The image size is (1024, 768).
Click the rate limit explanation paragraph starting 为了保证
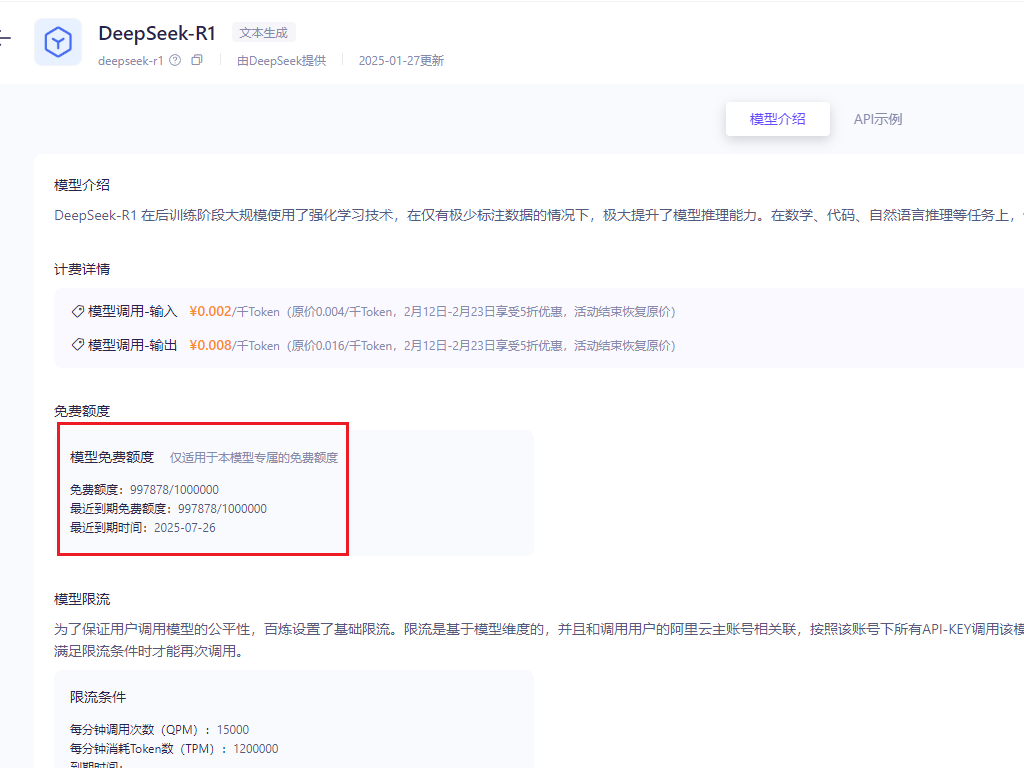coord(539,640)
